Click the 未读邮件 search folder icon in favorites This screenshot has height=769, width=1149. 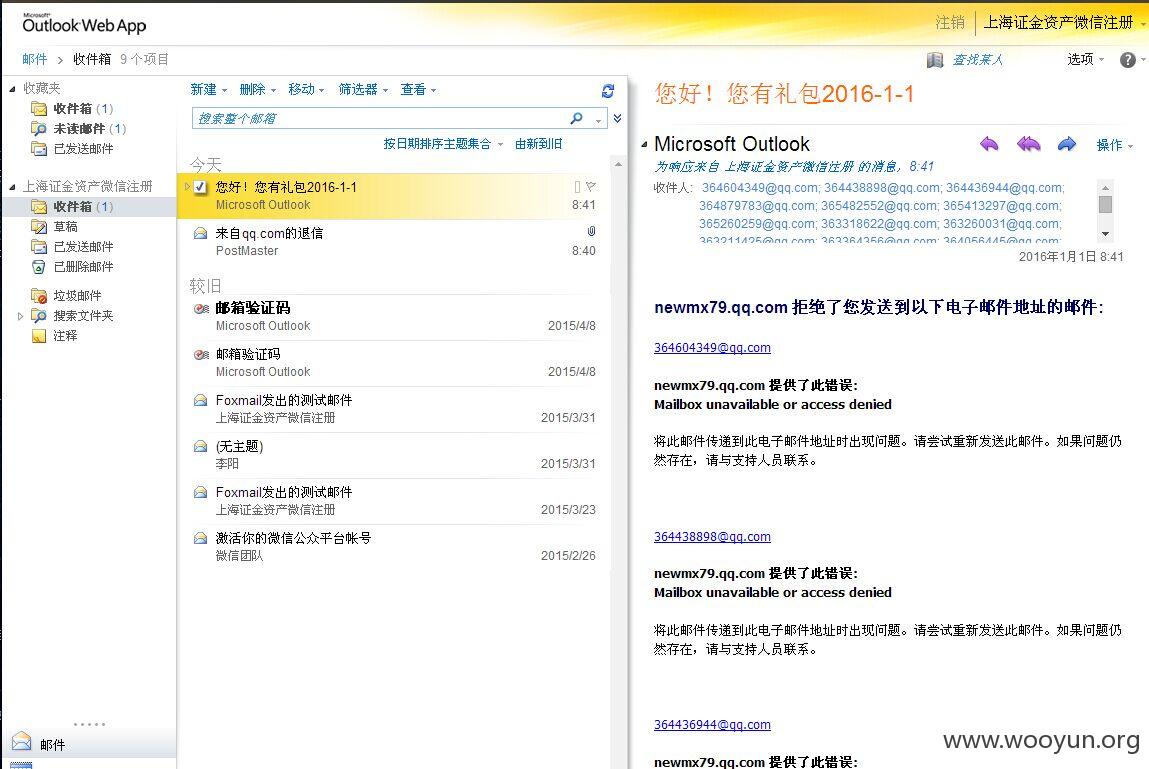(x=39, y=128)
